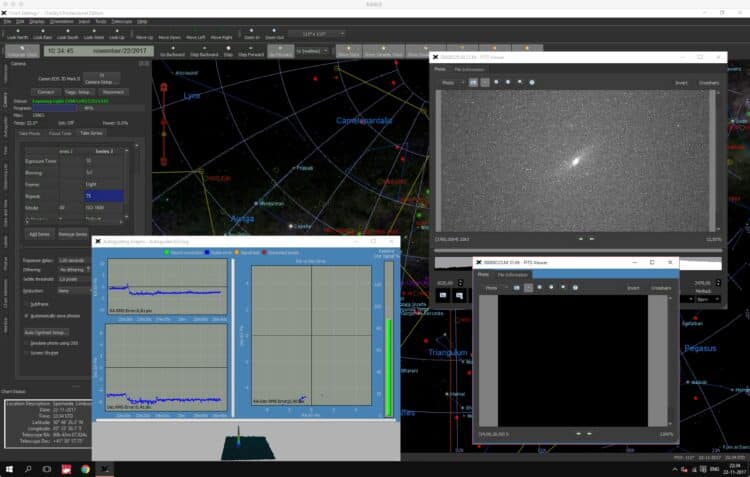The image size is (750, 477).
Task: Select the Zoom Out toolbar icon
Action: tap(274, 33)
